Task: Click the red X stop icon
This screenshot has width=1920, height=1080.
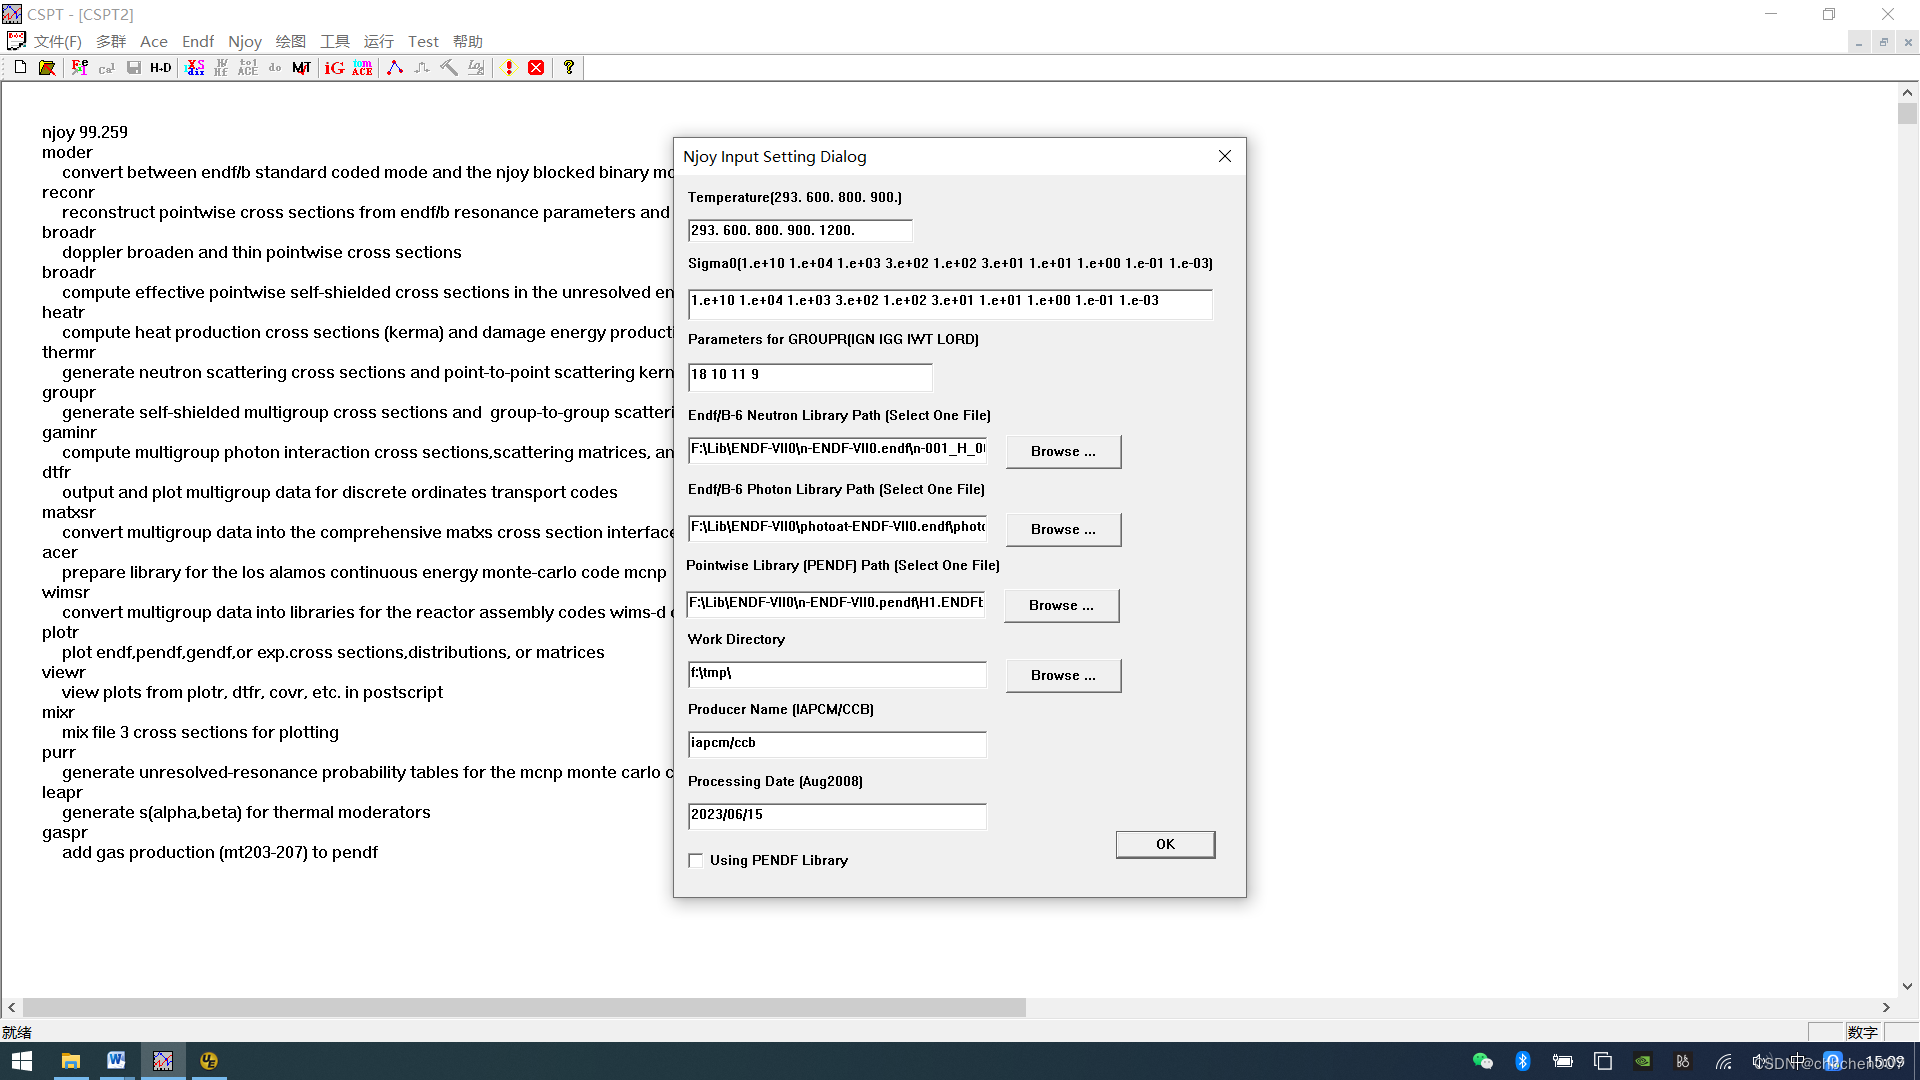Action: [536, 67]
